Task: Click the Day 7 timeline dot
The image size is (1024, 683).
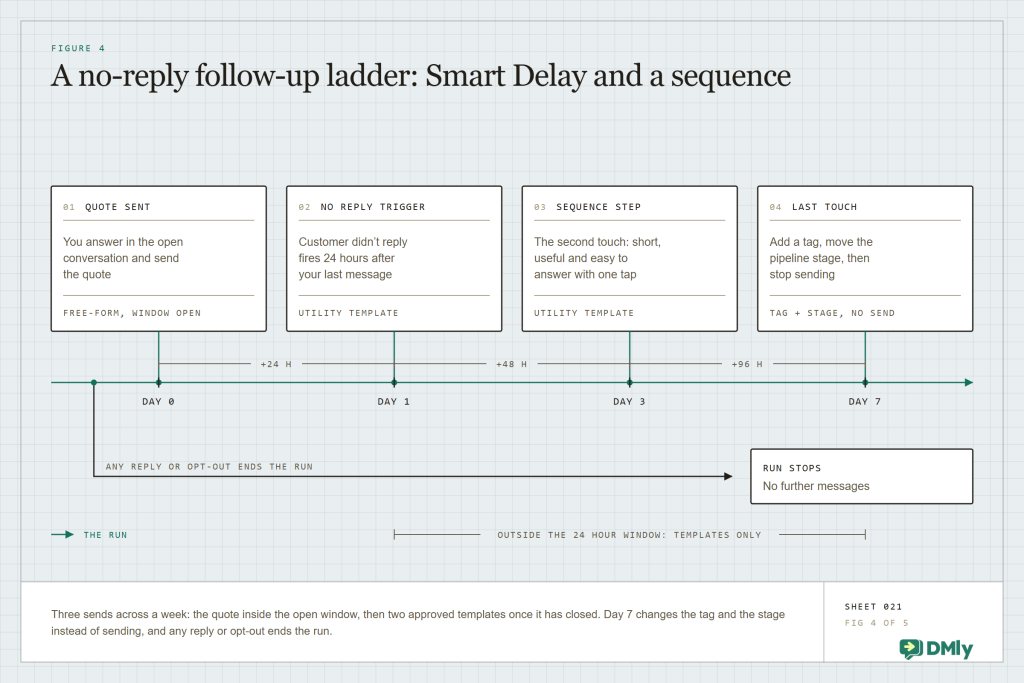Action: (865, 383)
